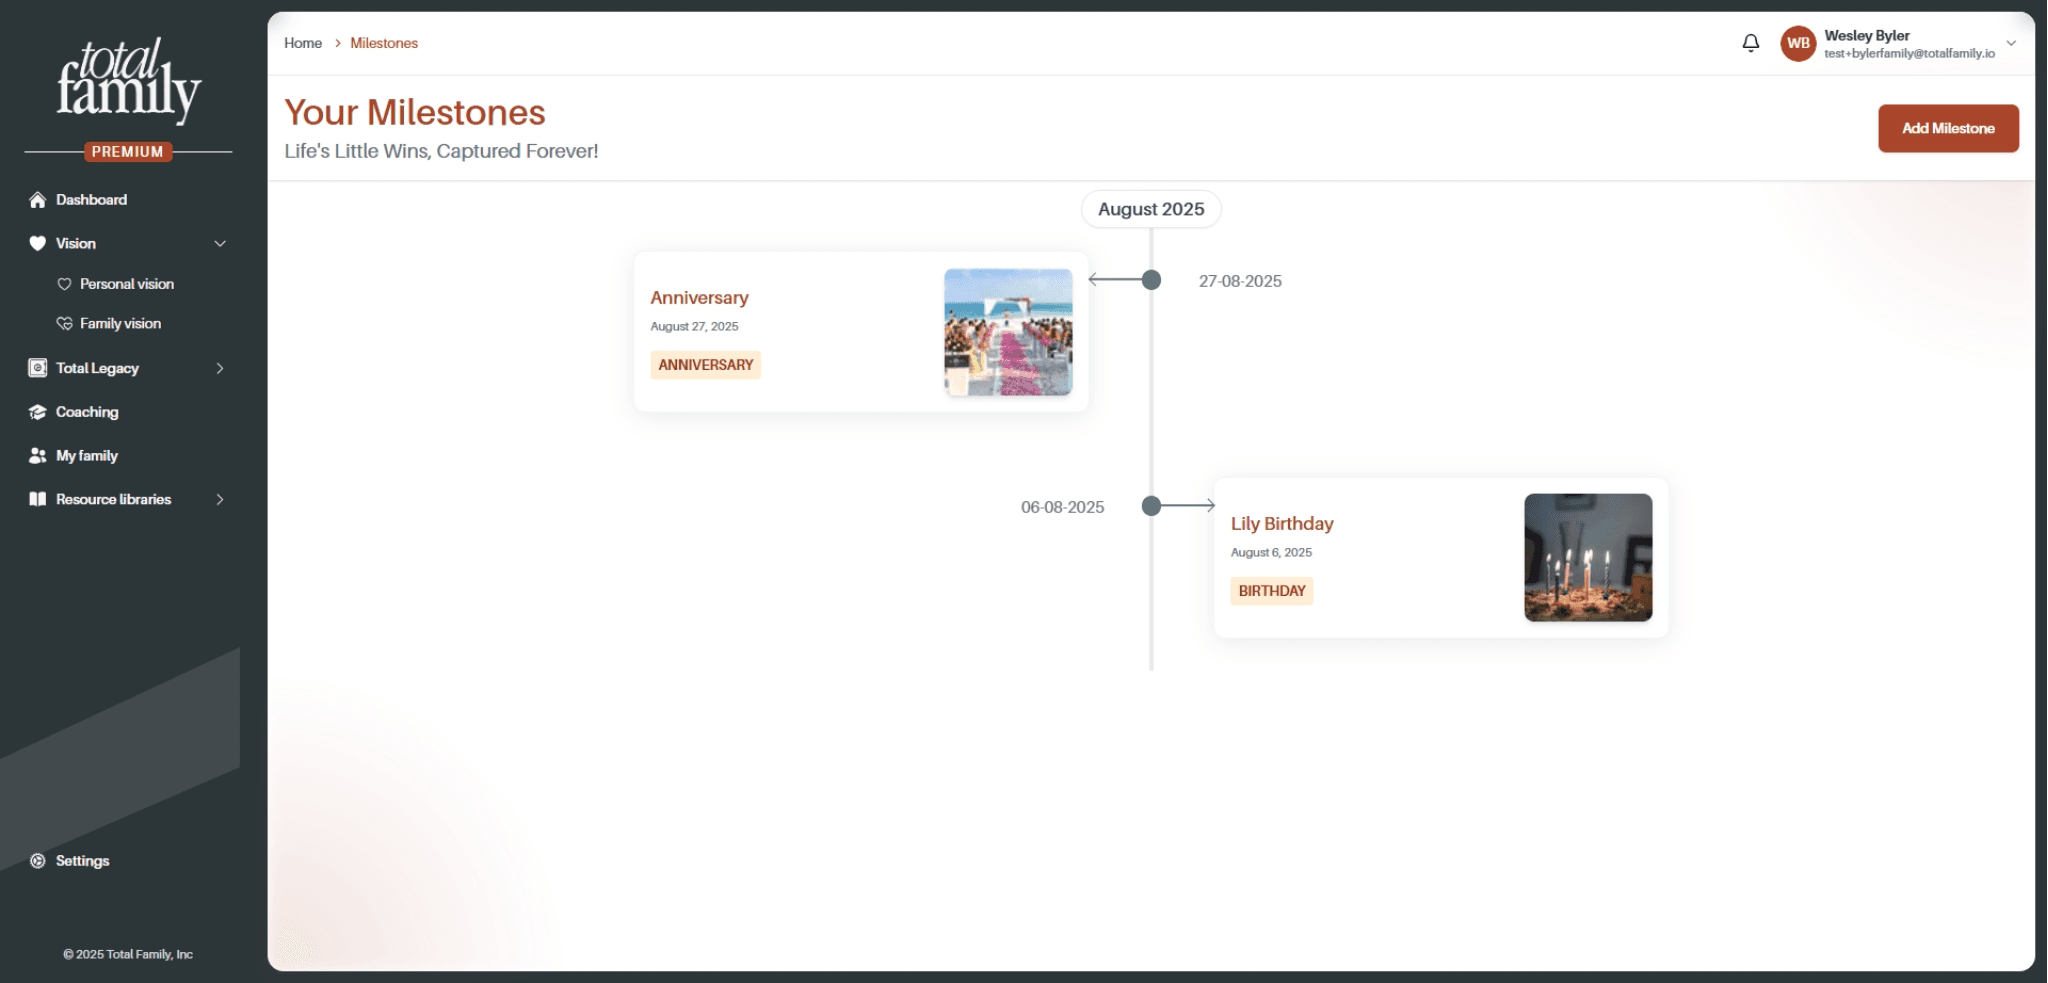The height and width of the screenshot is (983, 2048).
Task: Click the Your Milestones heading
Action: [x=415, y=112]
